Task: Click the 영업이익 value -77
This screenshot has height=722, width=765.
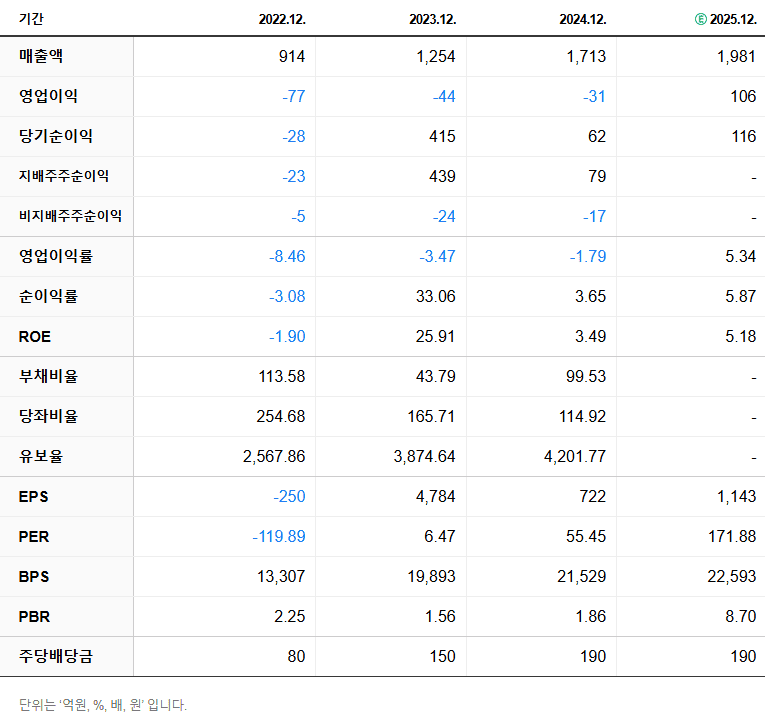Action: 294,97
